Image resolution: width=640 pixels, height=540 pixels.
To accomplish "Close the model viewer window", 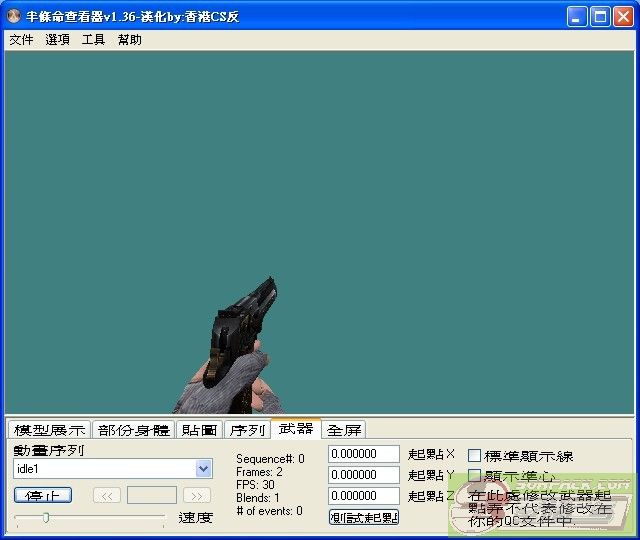I will 624,17.
